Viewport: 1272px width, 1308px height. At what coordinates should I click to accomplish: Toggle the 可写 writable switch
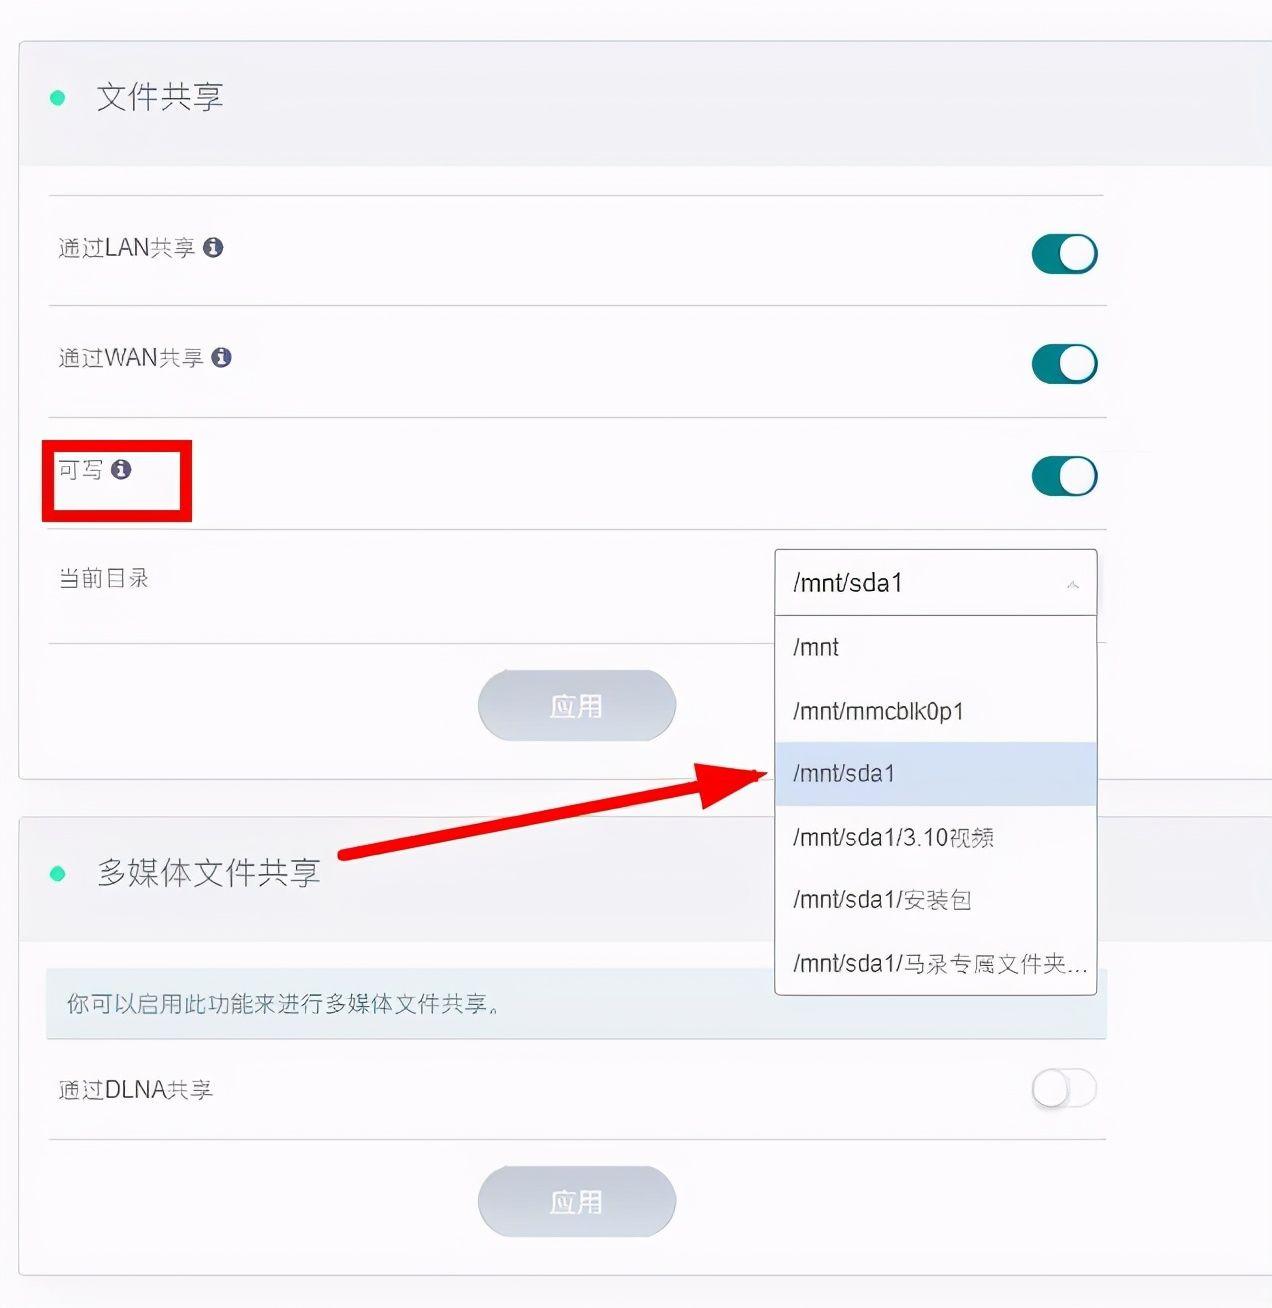coord(1064,476)
